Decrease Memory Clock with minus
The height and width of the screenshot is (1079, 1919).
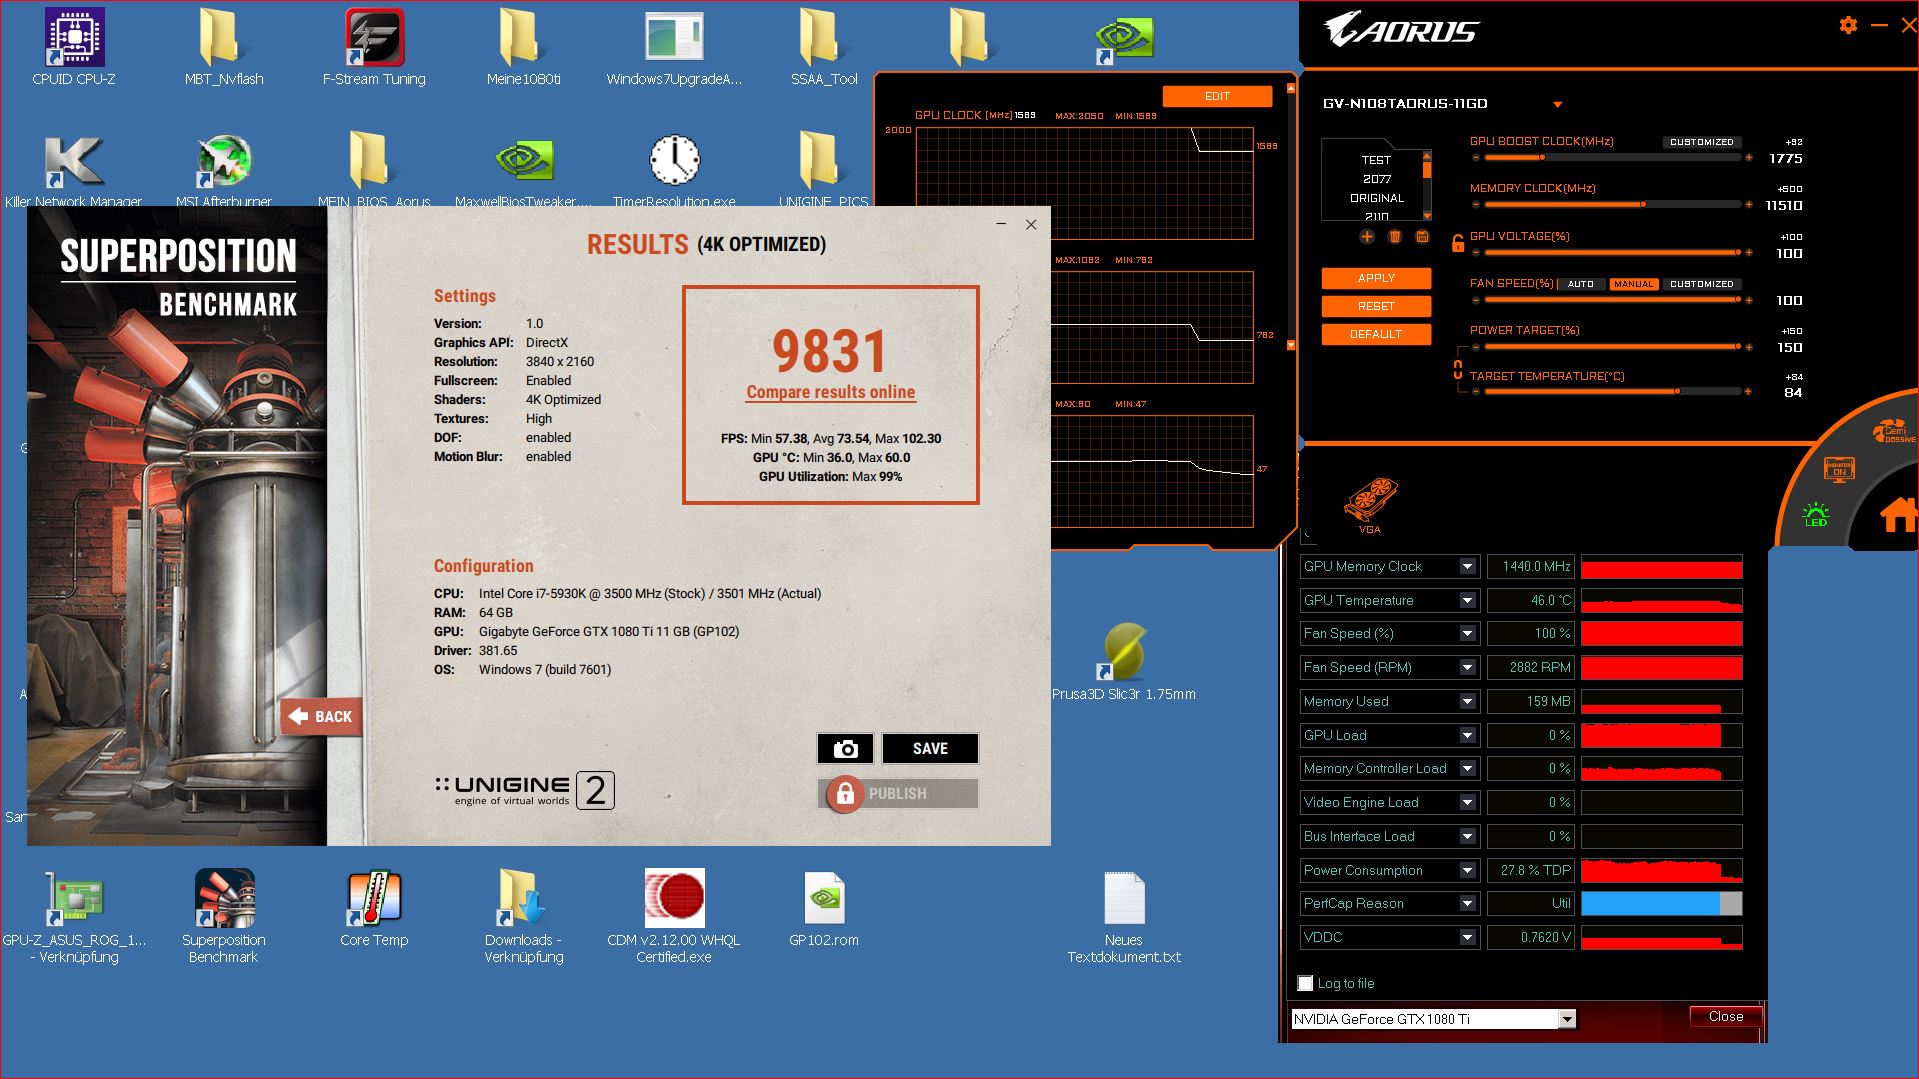click(1476, 205)
